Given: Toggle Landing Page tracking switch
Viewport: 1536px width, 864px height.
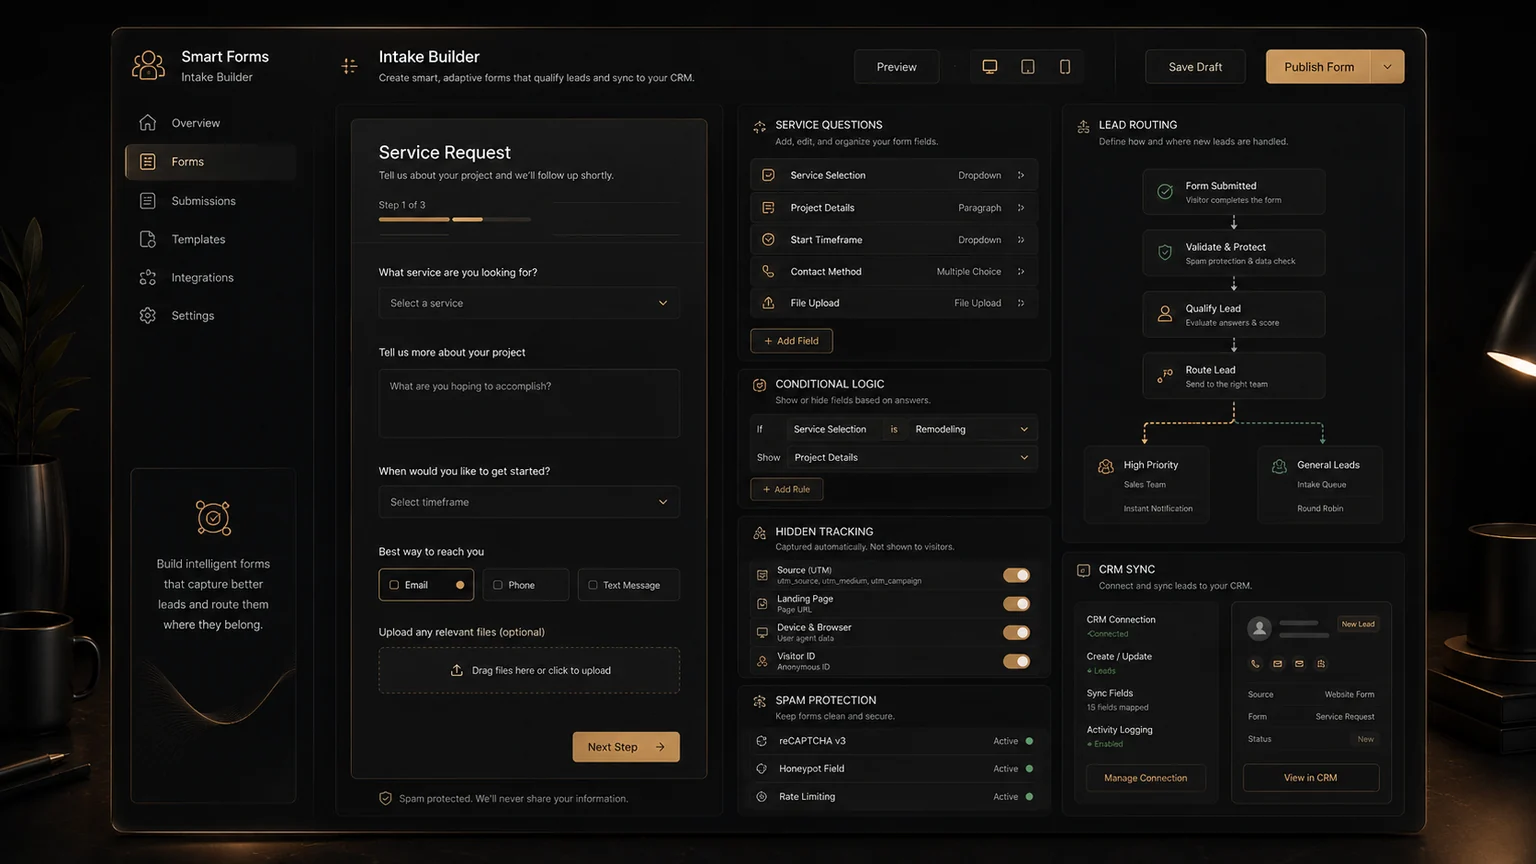Looking at the screenshot, I should (1016, 604).
